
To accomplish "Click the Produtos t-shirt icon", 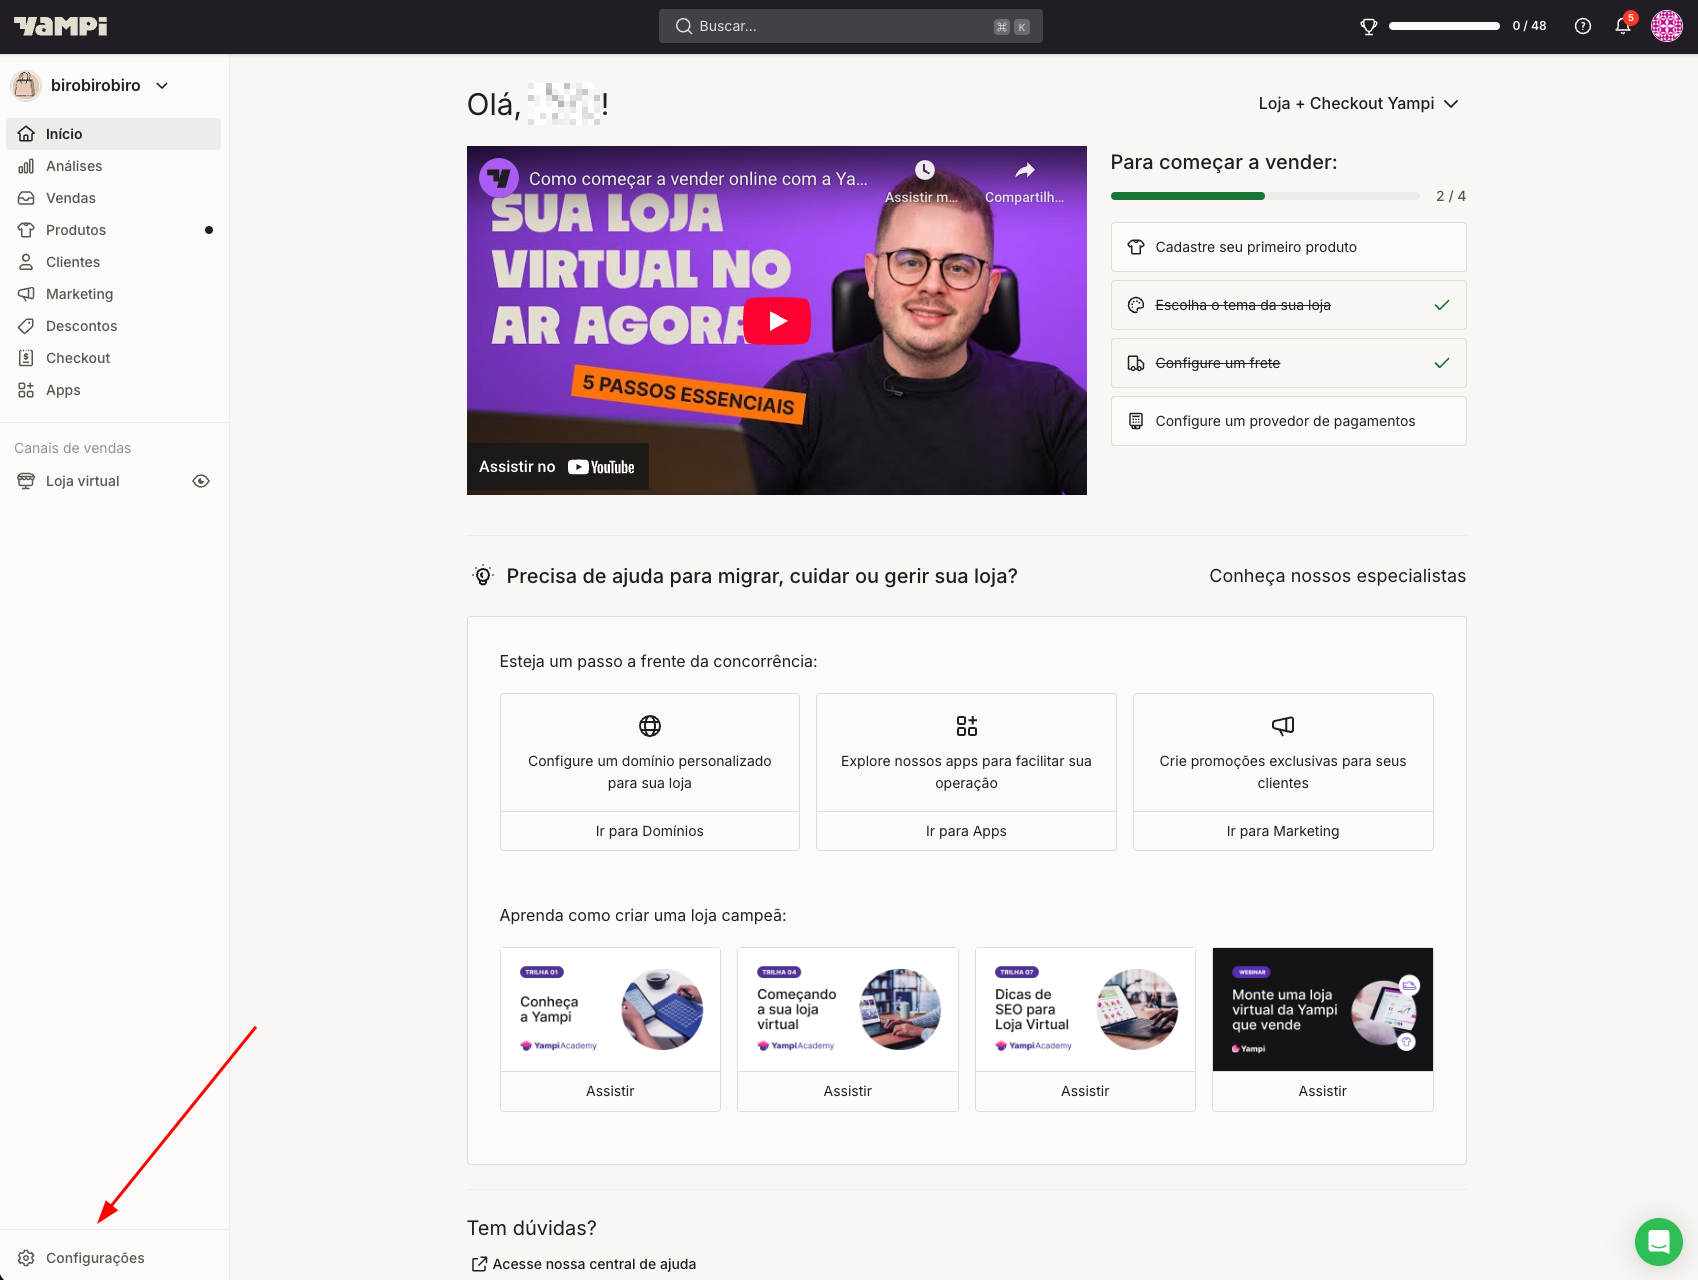I will point(26,230).
